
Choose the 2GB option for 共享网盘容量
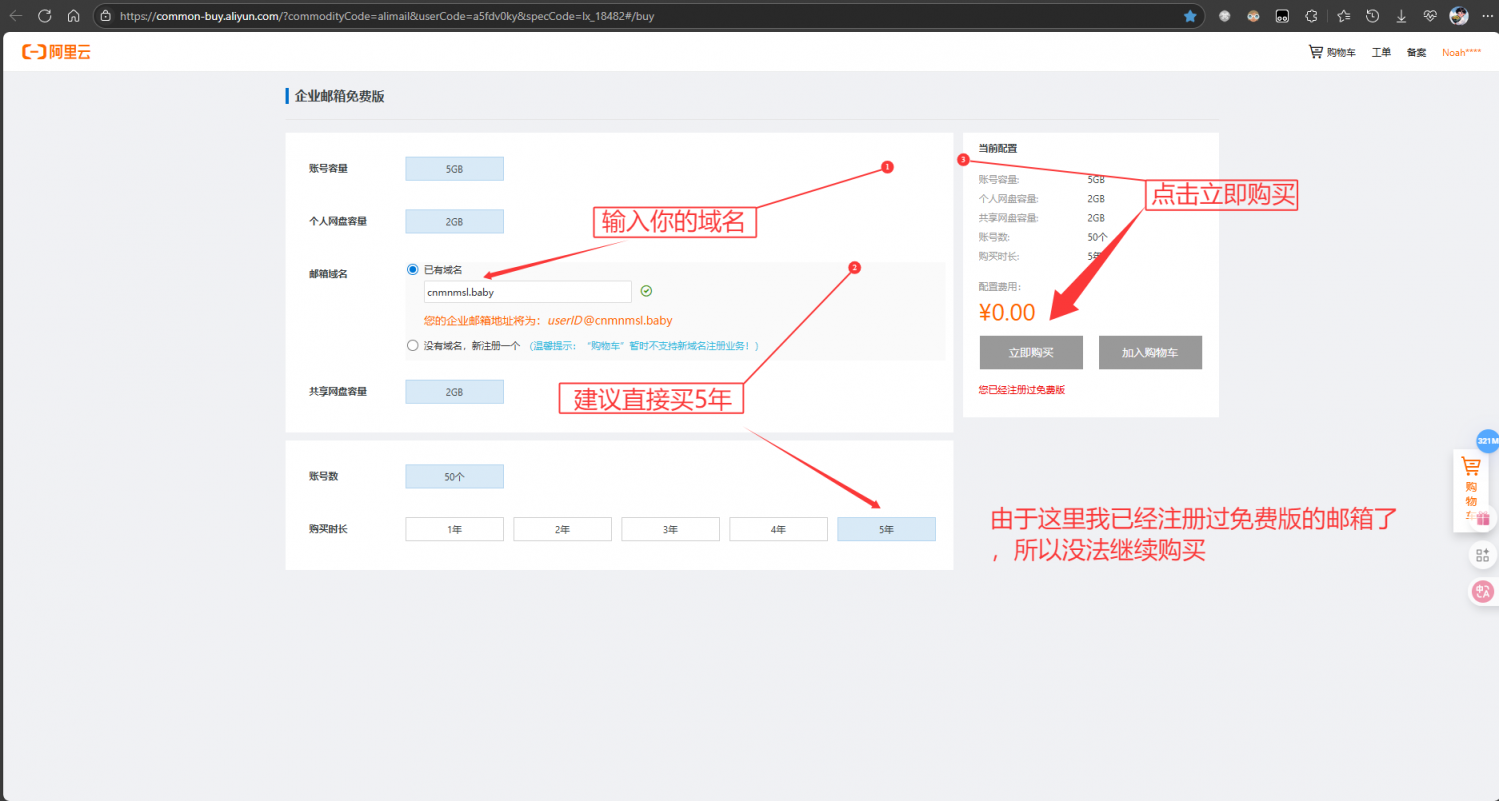point(454,392)
